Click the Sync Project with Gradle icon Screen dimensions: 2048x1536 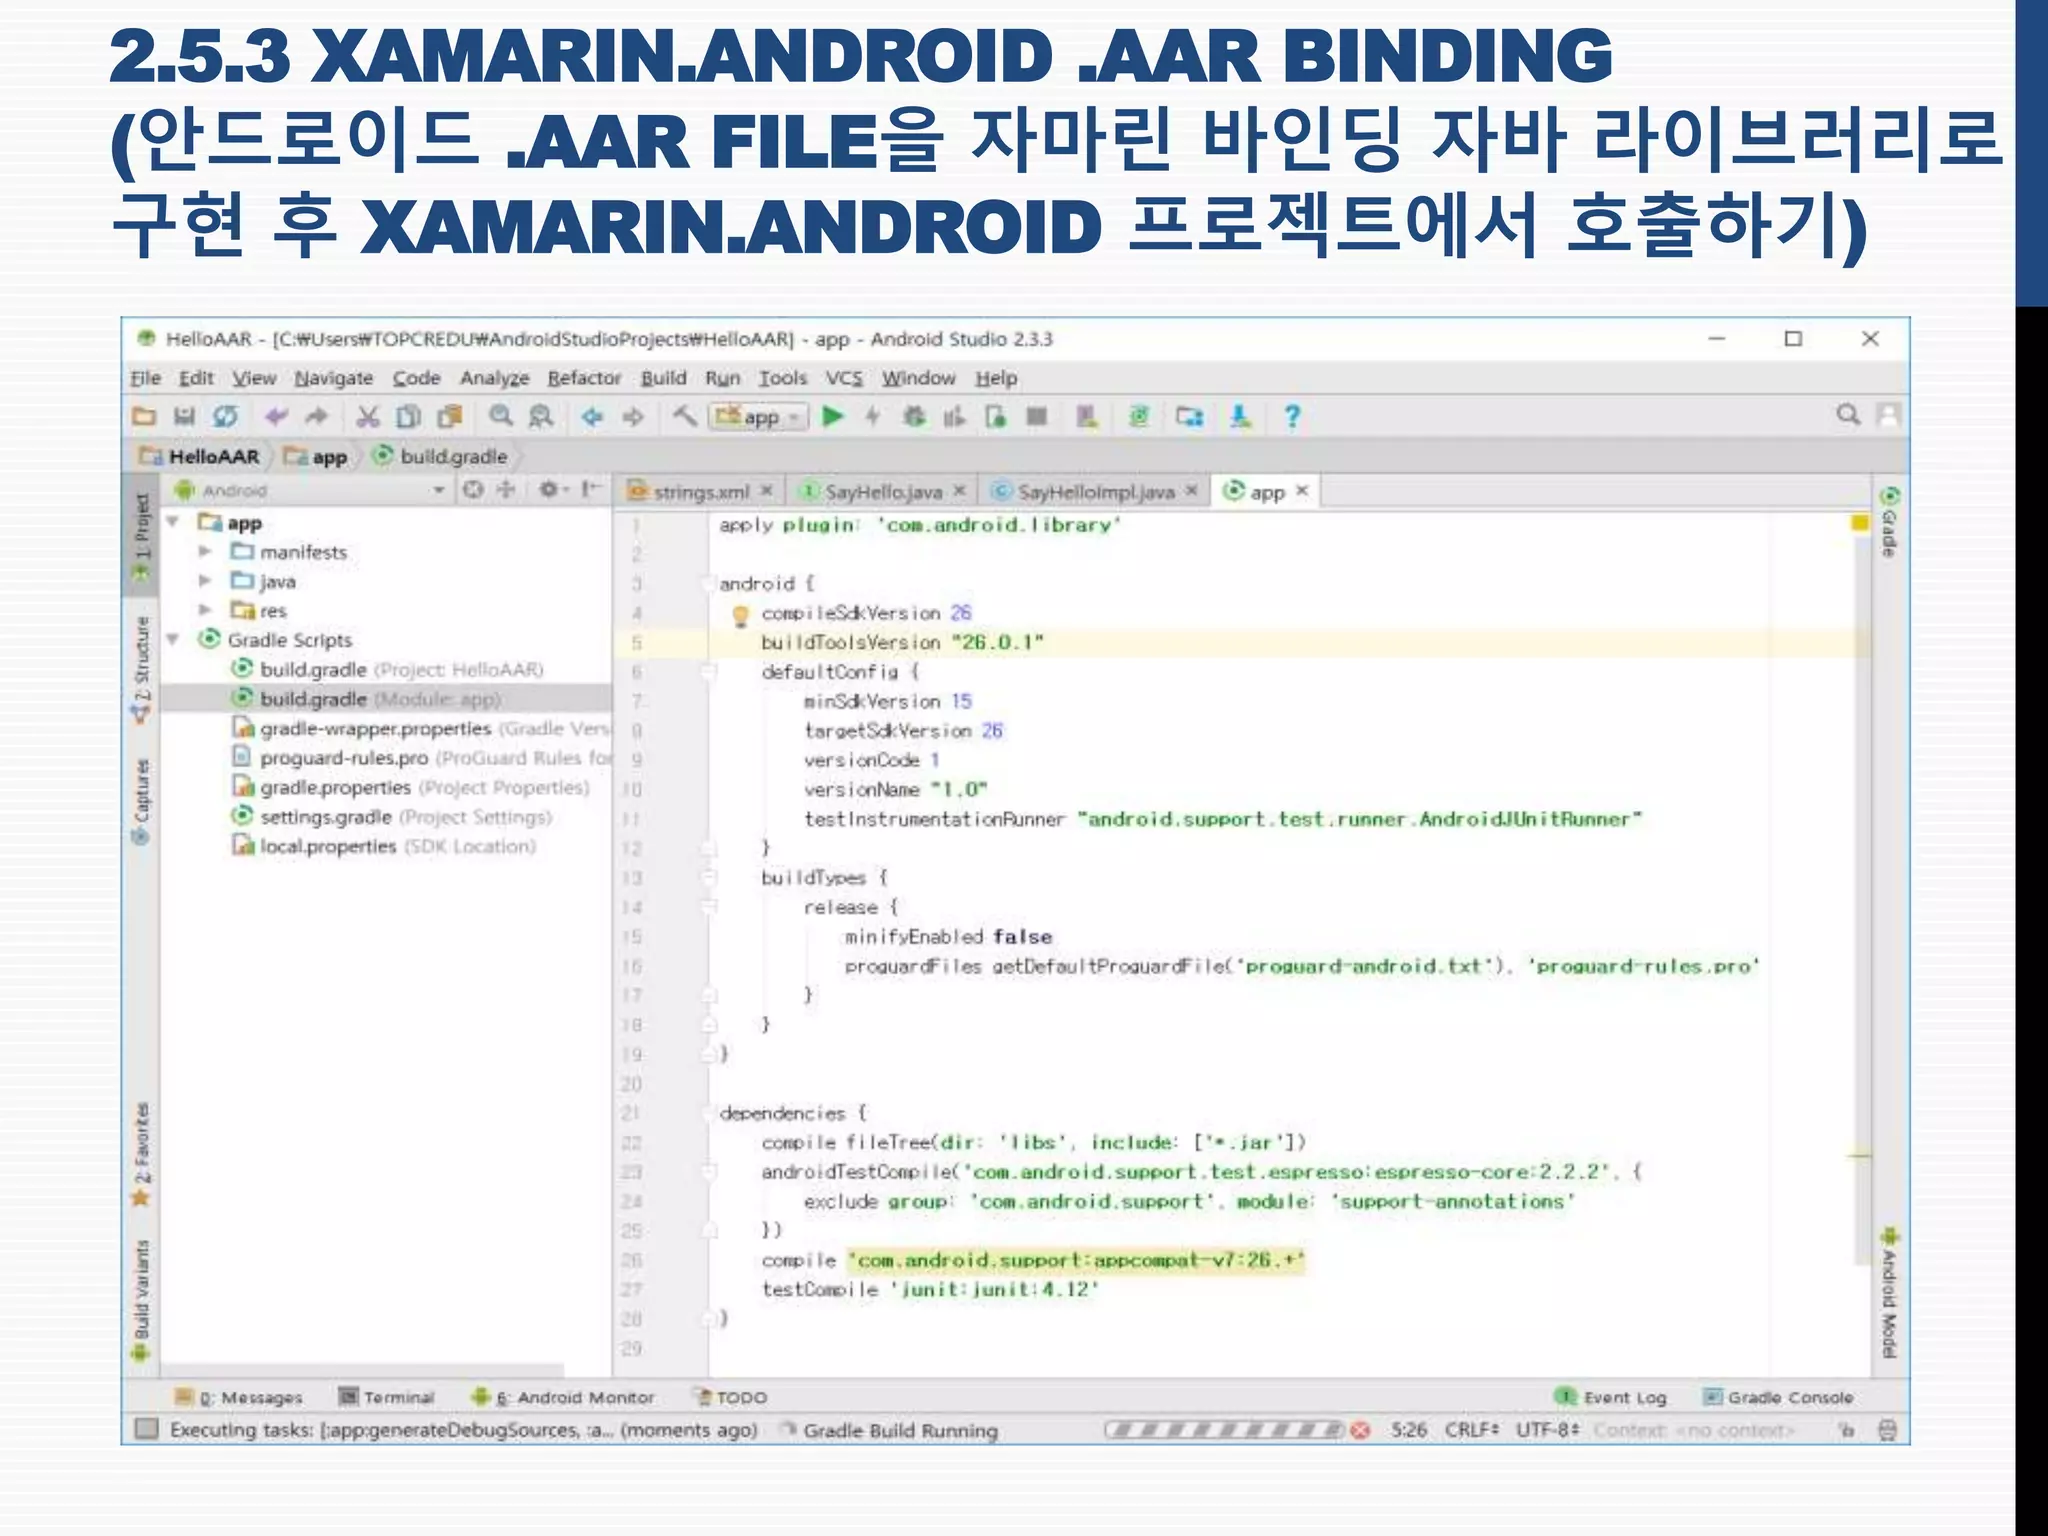1138,417
